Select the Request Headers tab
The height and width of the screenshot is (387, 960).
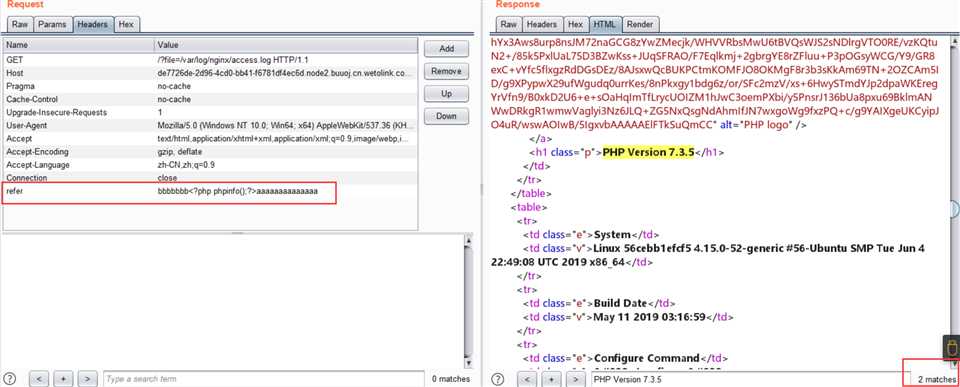coord(92,24)
